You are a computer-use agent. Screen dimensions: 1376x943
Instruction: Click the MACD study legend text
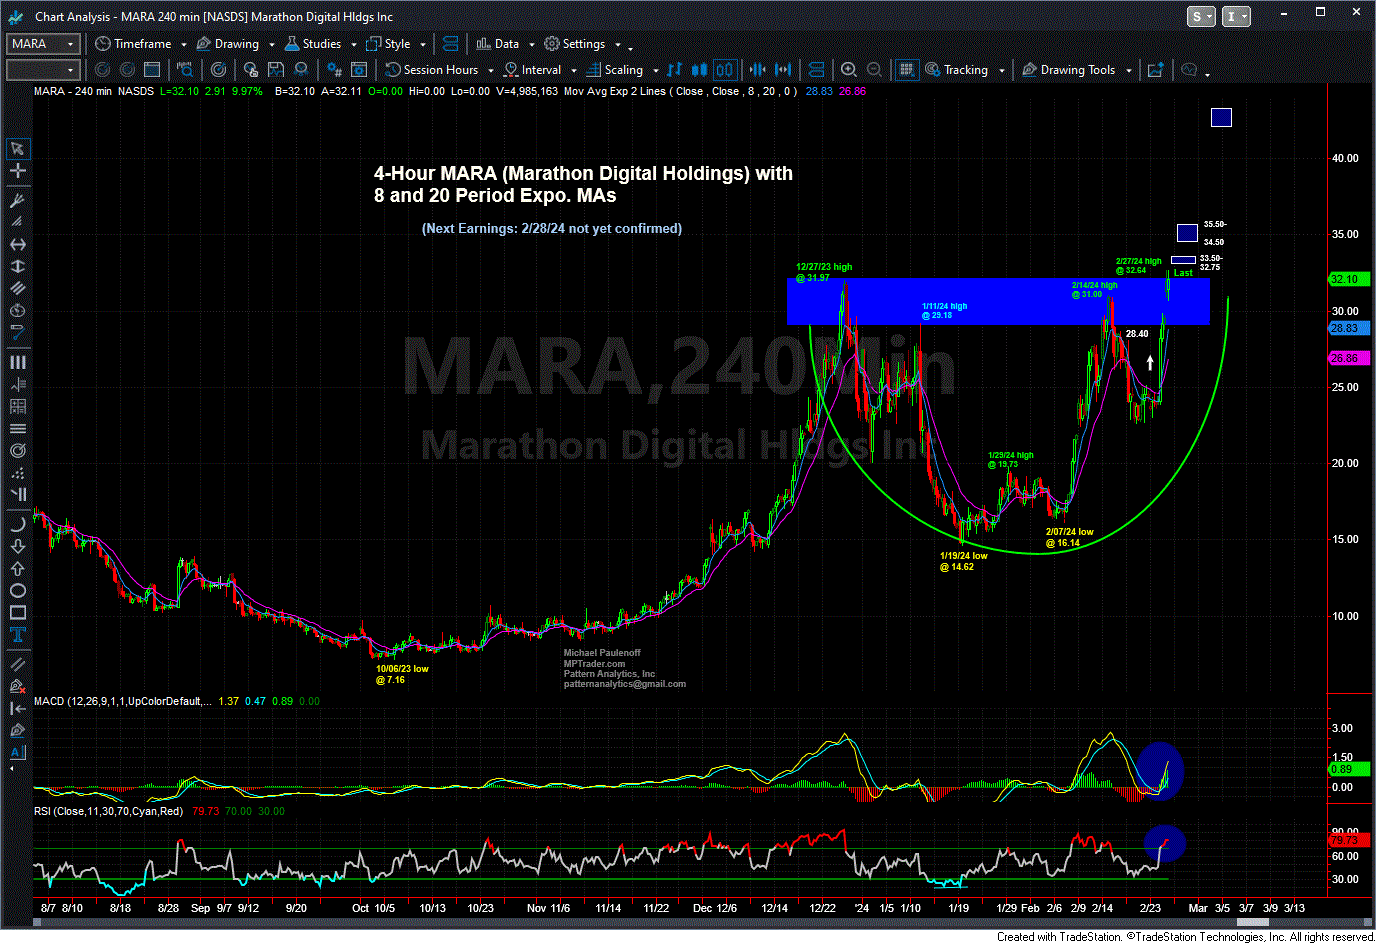123,701
